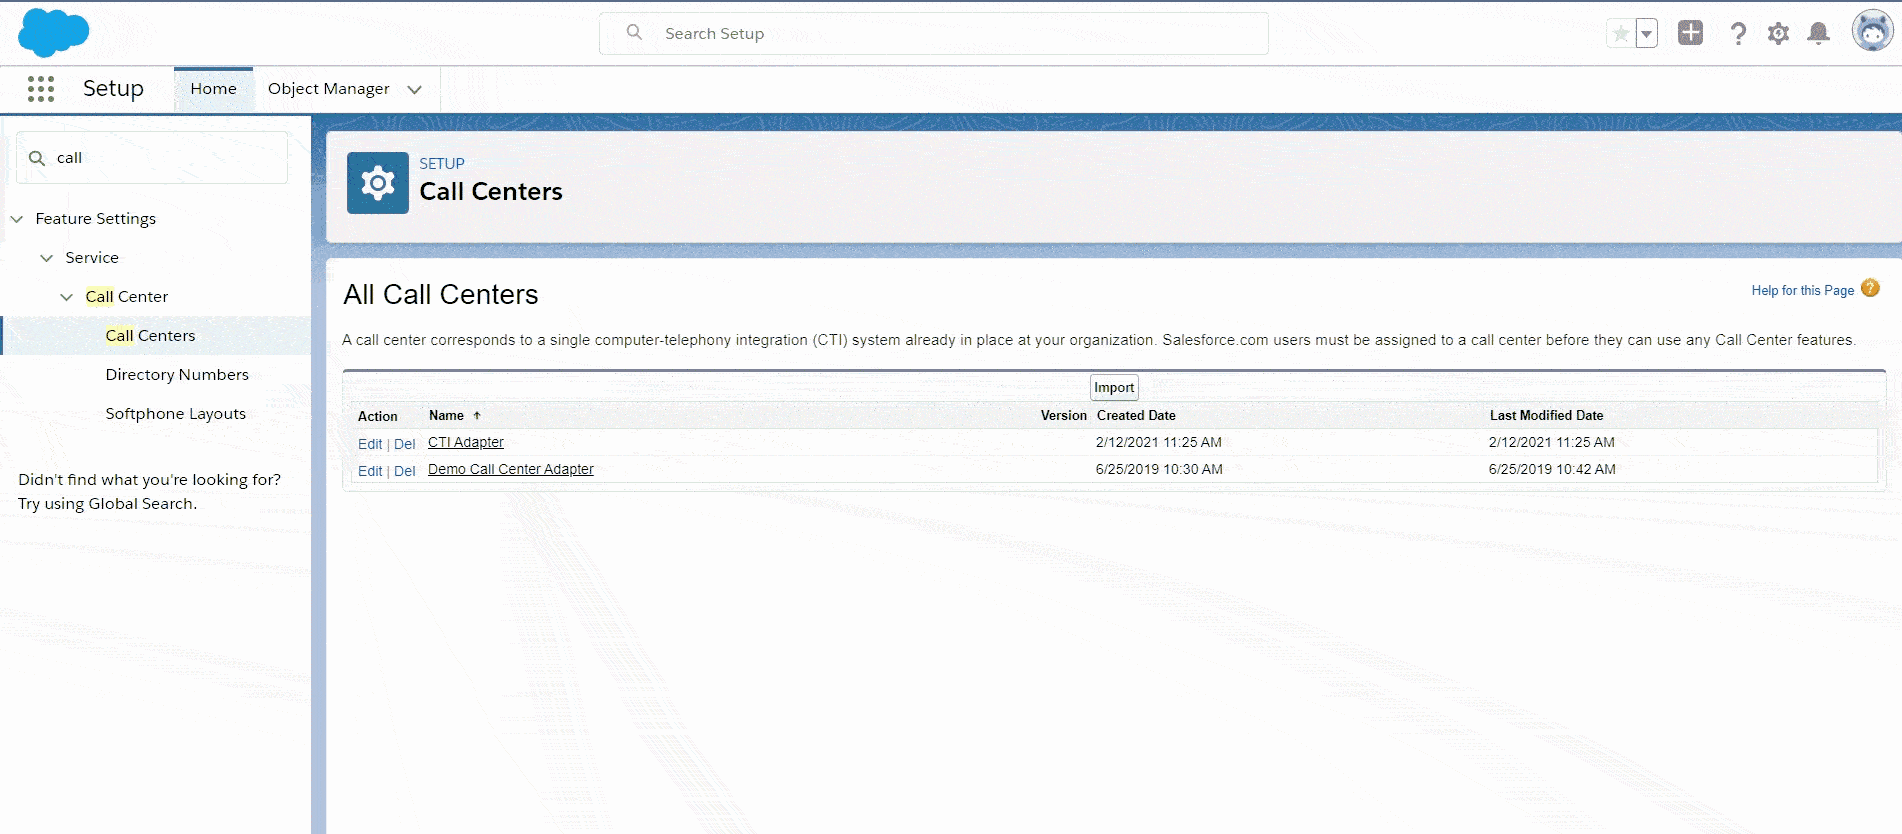
Task: Delete the Demo Call Center Adapter
Action: [x=404, y=471]
